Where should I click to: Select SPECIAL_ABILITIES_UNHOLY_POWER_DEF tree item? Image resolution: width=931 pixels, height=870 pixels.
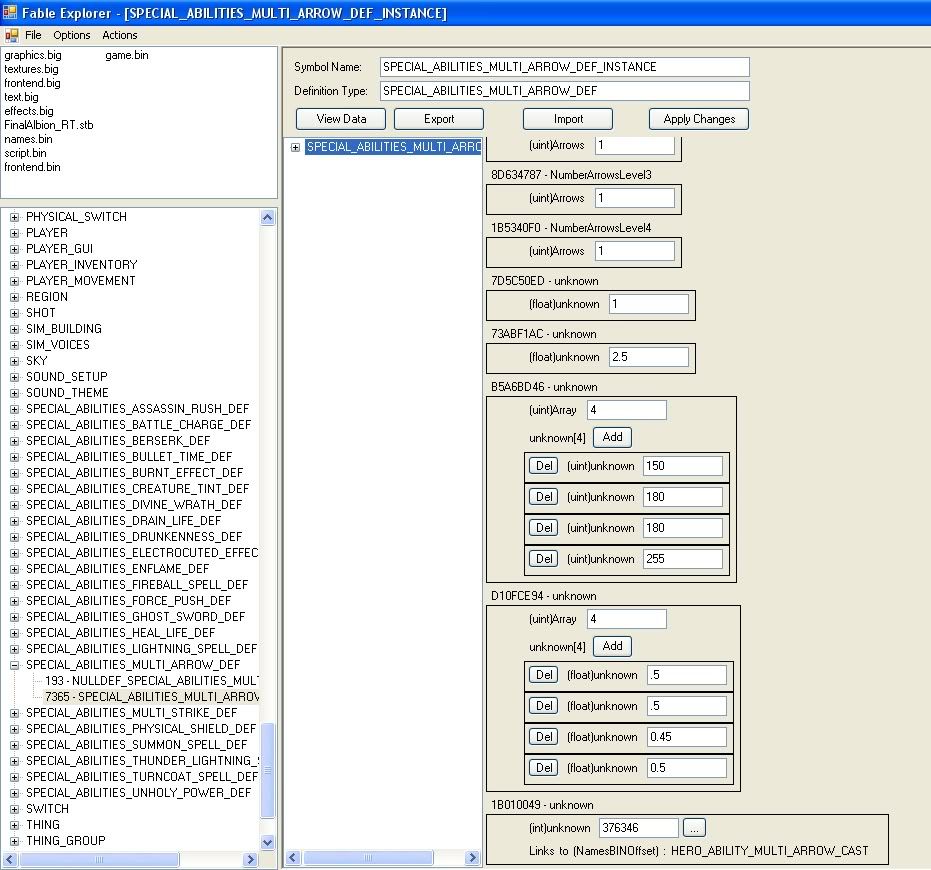point(138,793)
